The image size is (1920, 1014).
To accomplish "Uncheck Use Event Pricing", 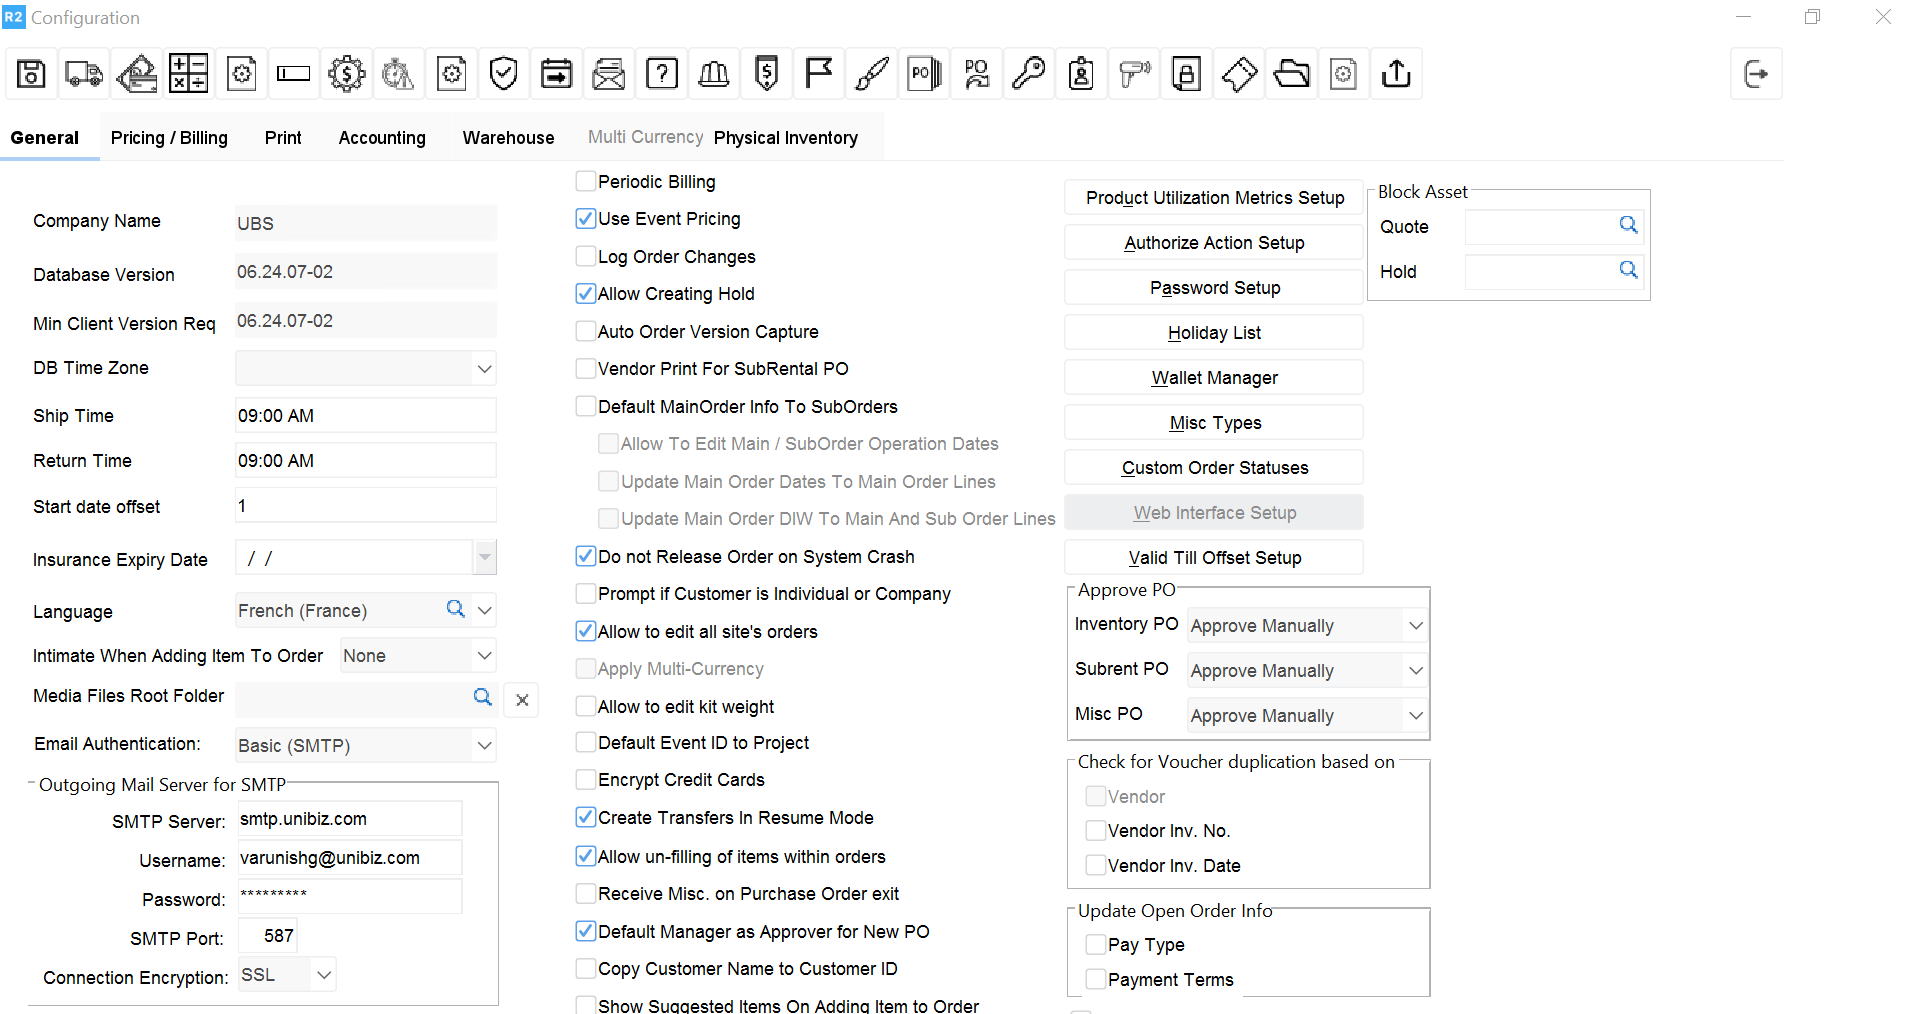I will tap(586, 219).
